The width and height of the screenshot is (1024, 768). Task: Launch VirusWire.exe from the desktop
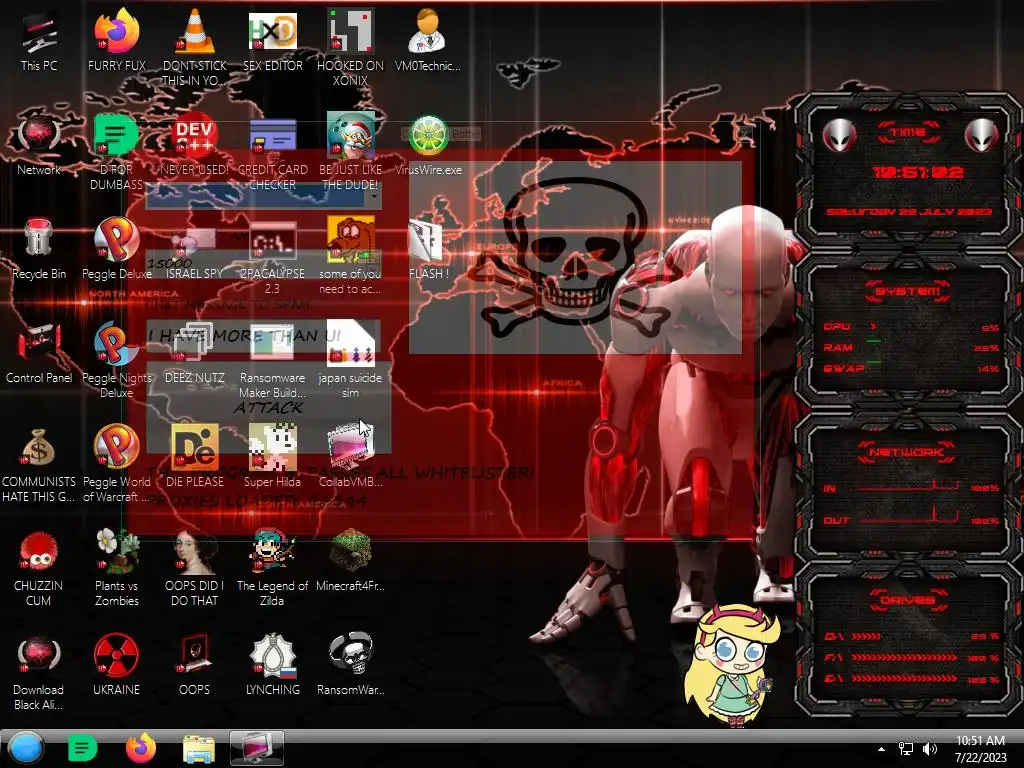[428, 145]
